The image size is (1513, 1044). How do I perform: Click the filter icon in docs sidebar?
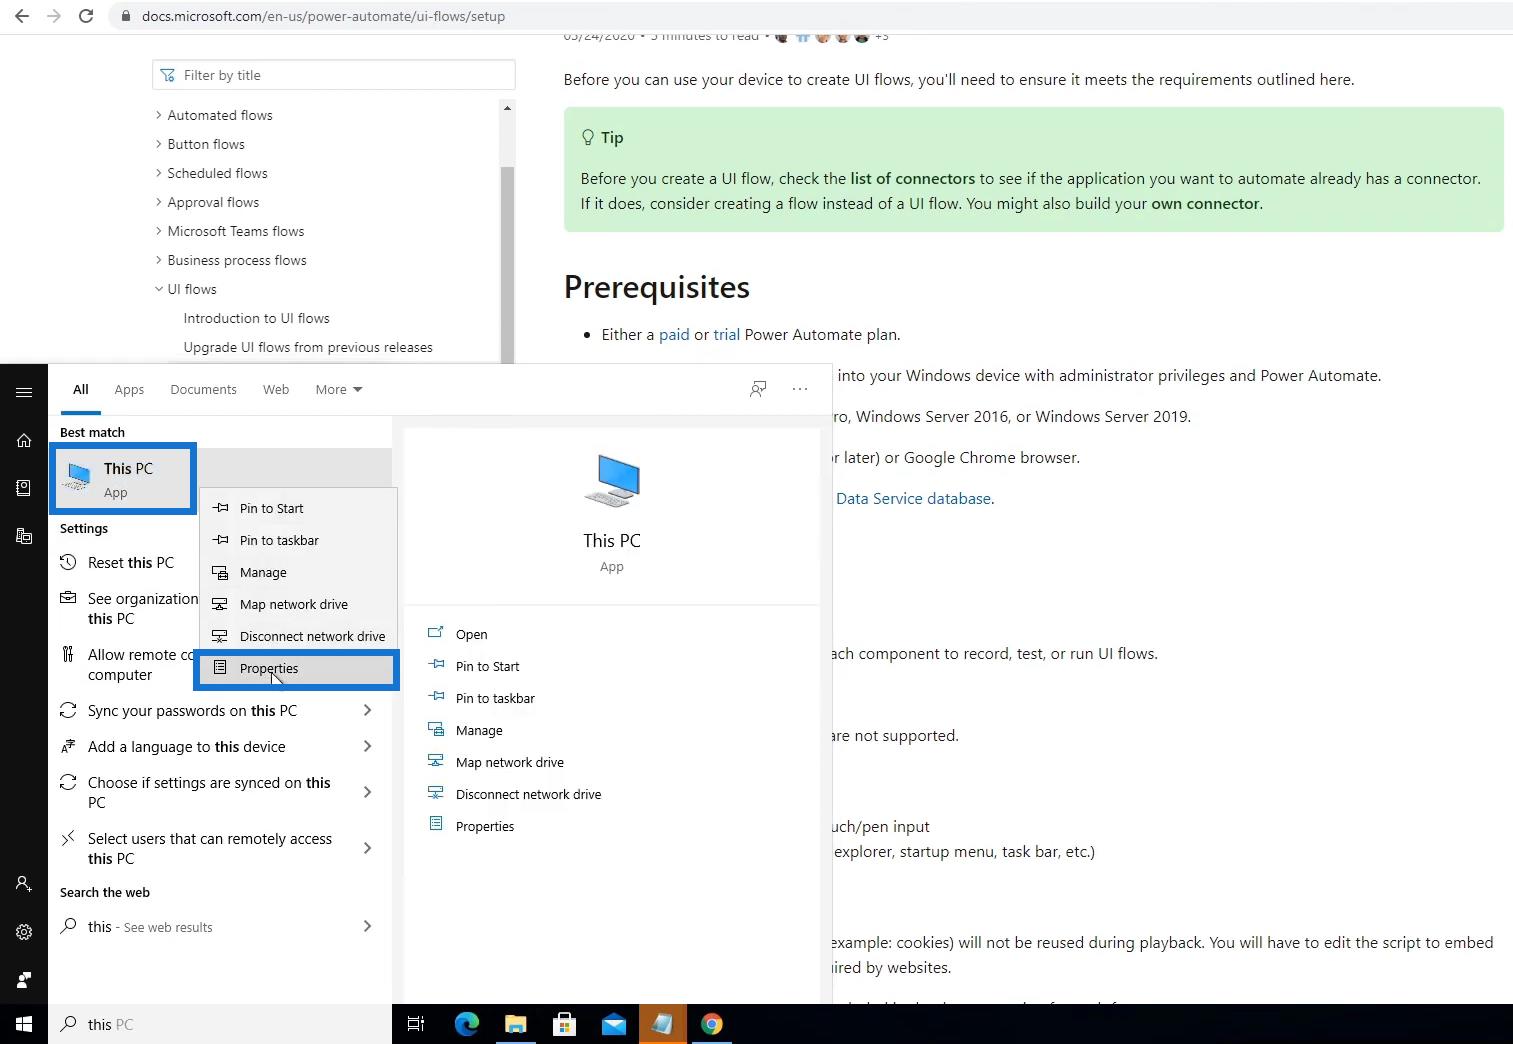coord(167,75)
